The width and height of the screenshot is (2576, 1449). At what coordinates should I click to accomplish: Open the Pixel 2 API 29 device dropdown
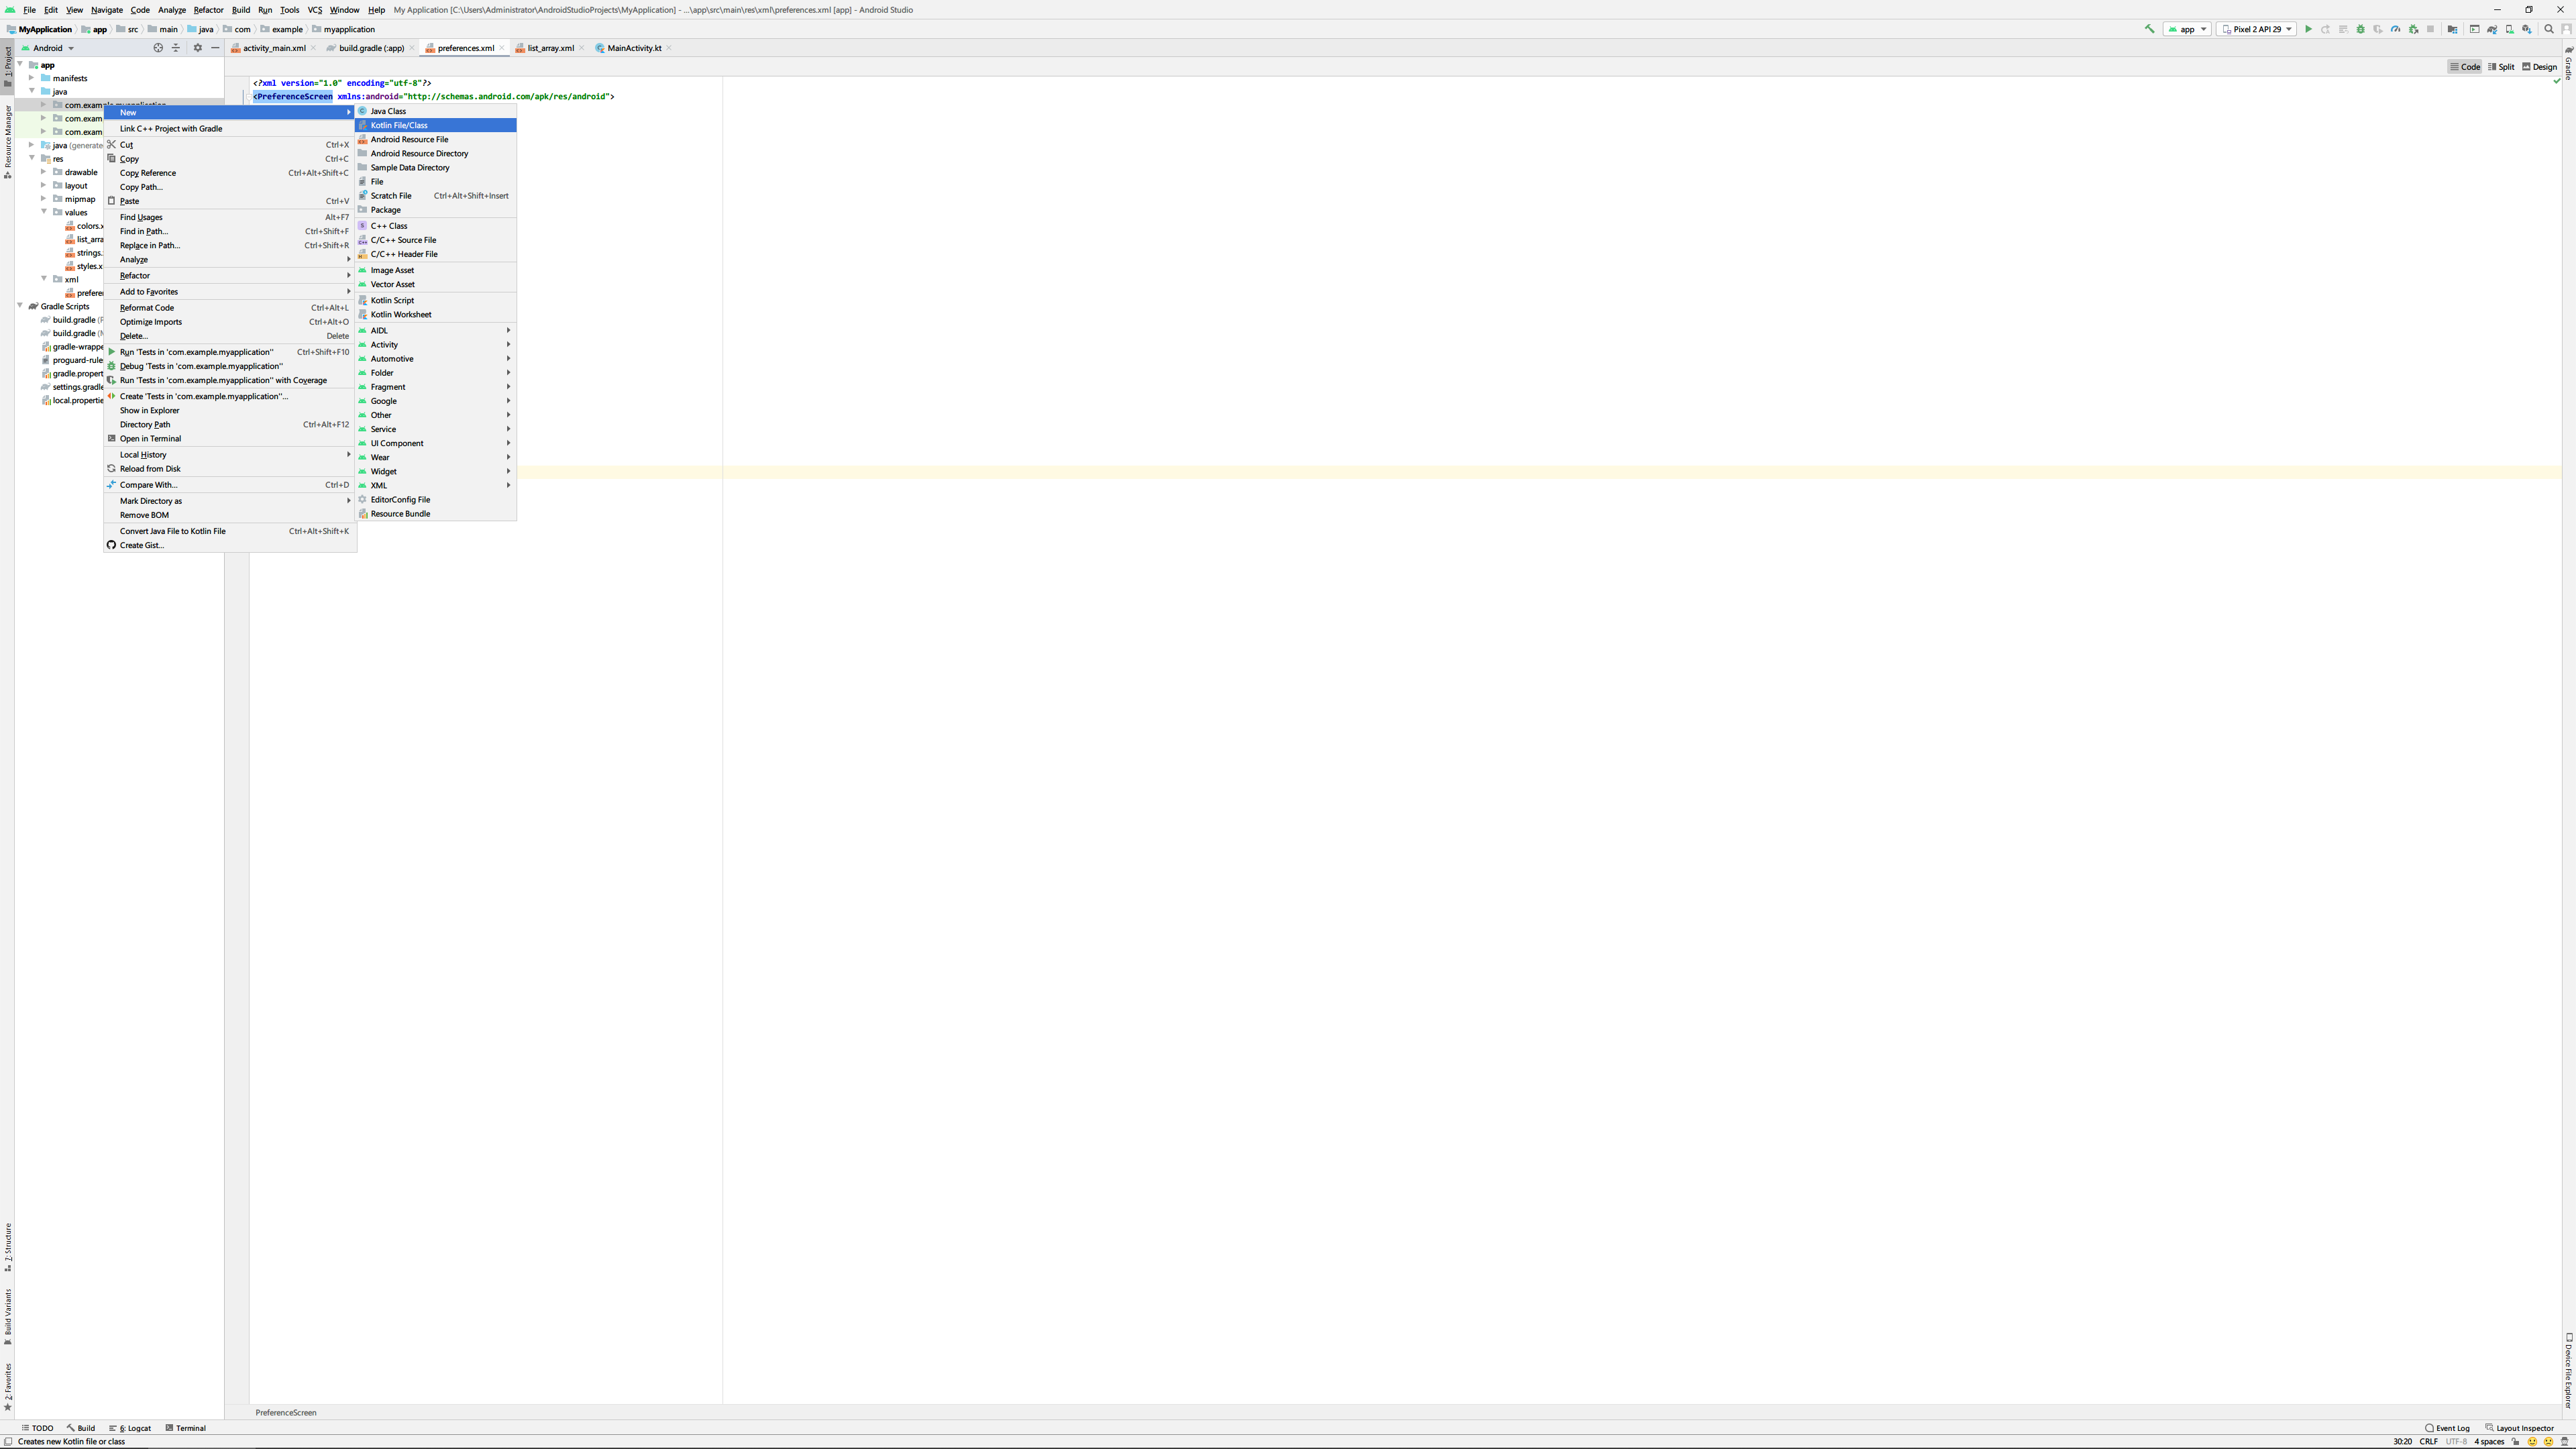2257,29
